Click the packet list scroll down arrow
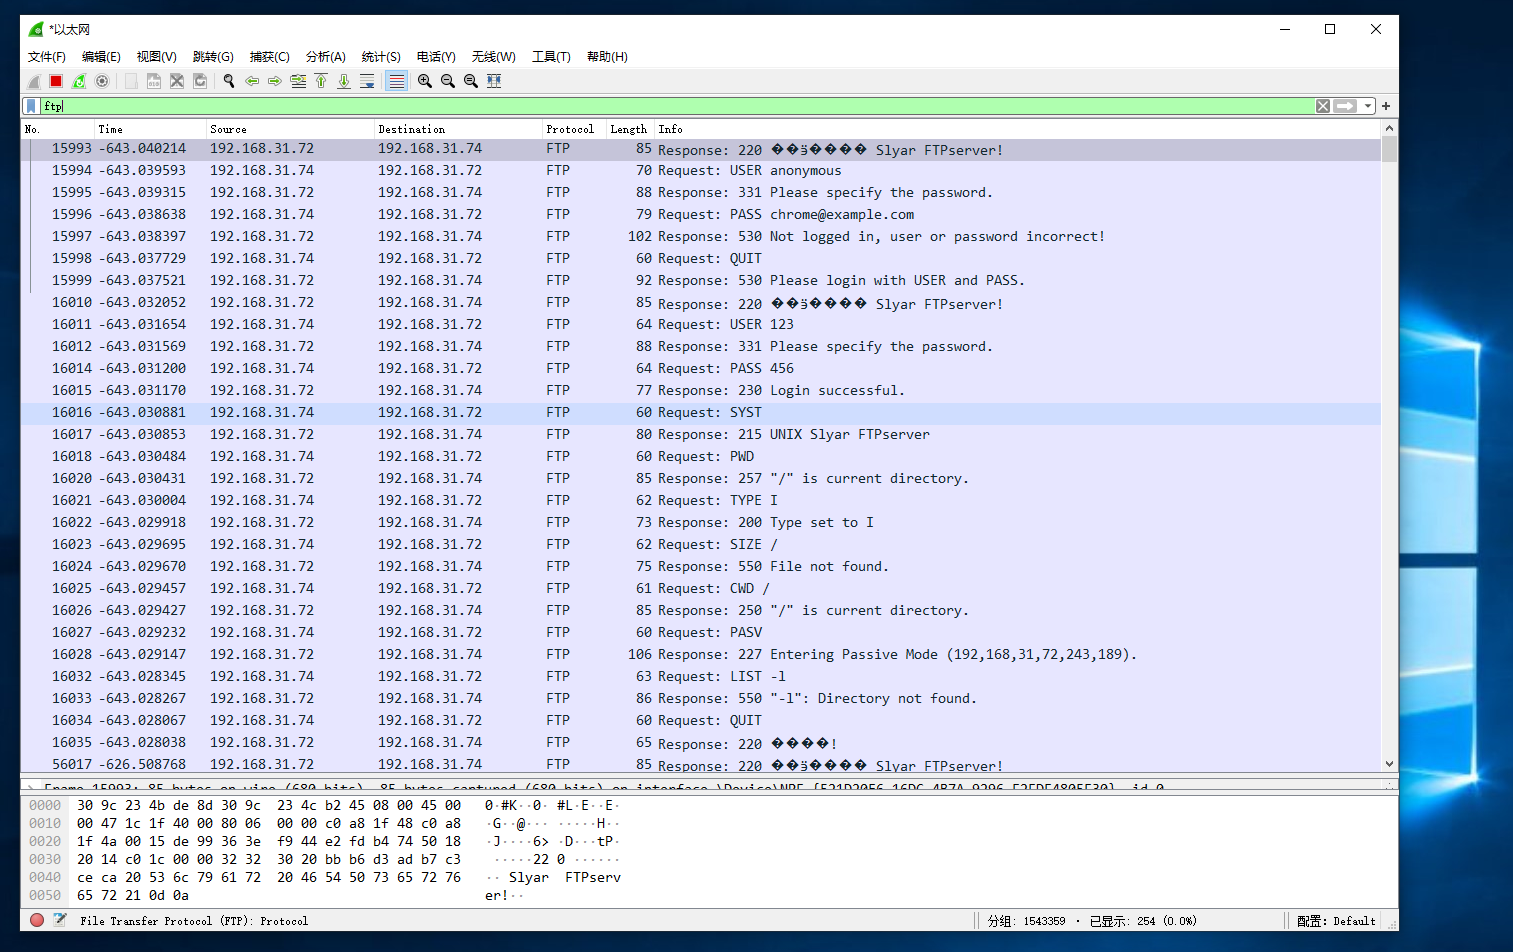Image resolution: width=1513 pixels, height=952 pixels. (1389, 764)
